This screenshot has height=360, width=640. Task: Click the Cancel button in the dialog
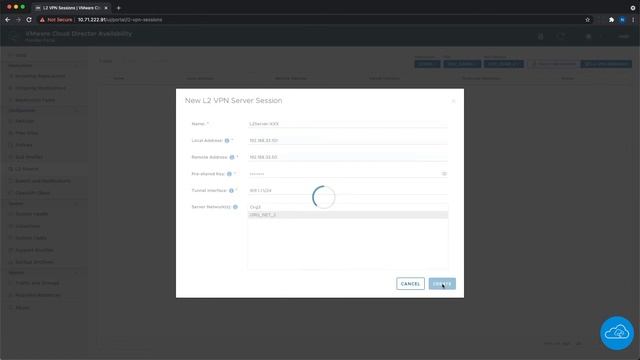[x=410, y=284]
